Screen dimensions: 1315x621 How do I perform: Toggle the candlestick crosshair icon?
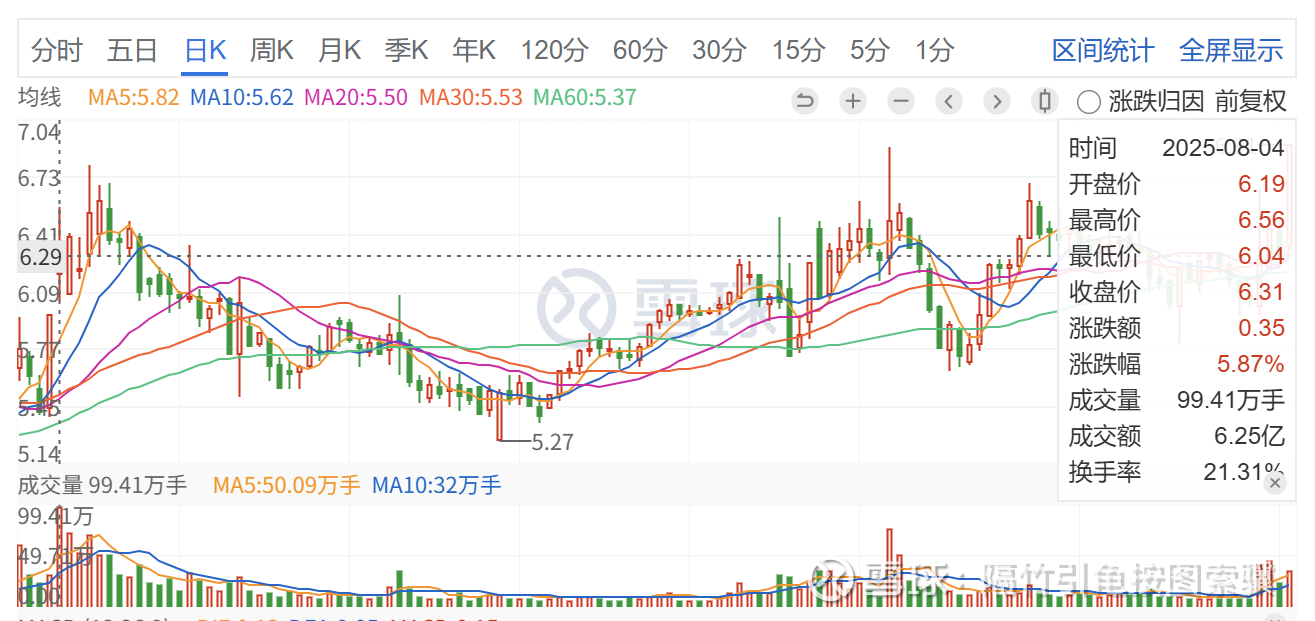(1045, 101)
